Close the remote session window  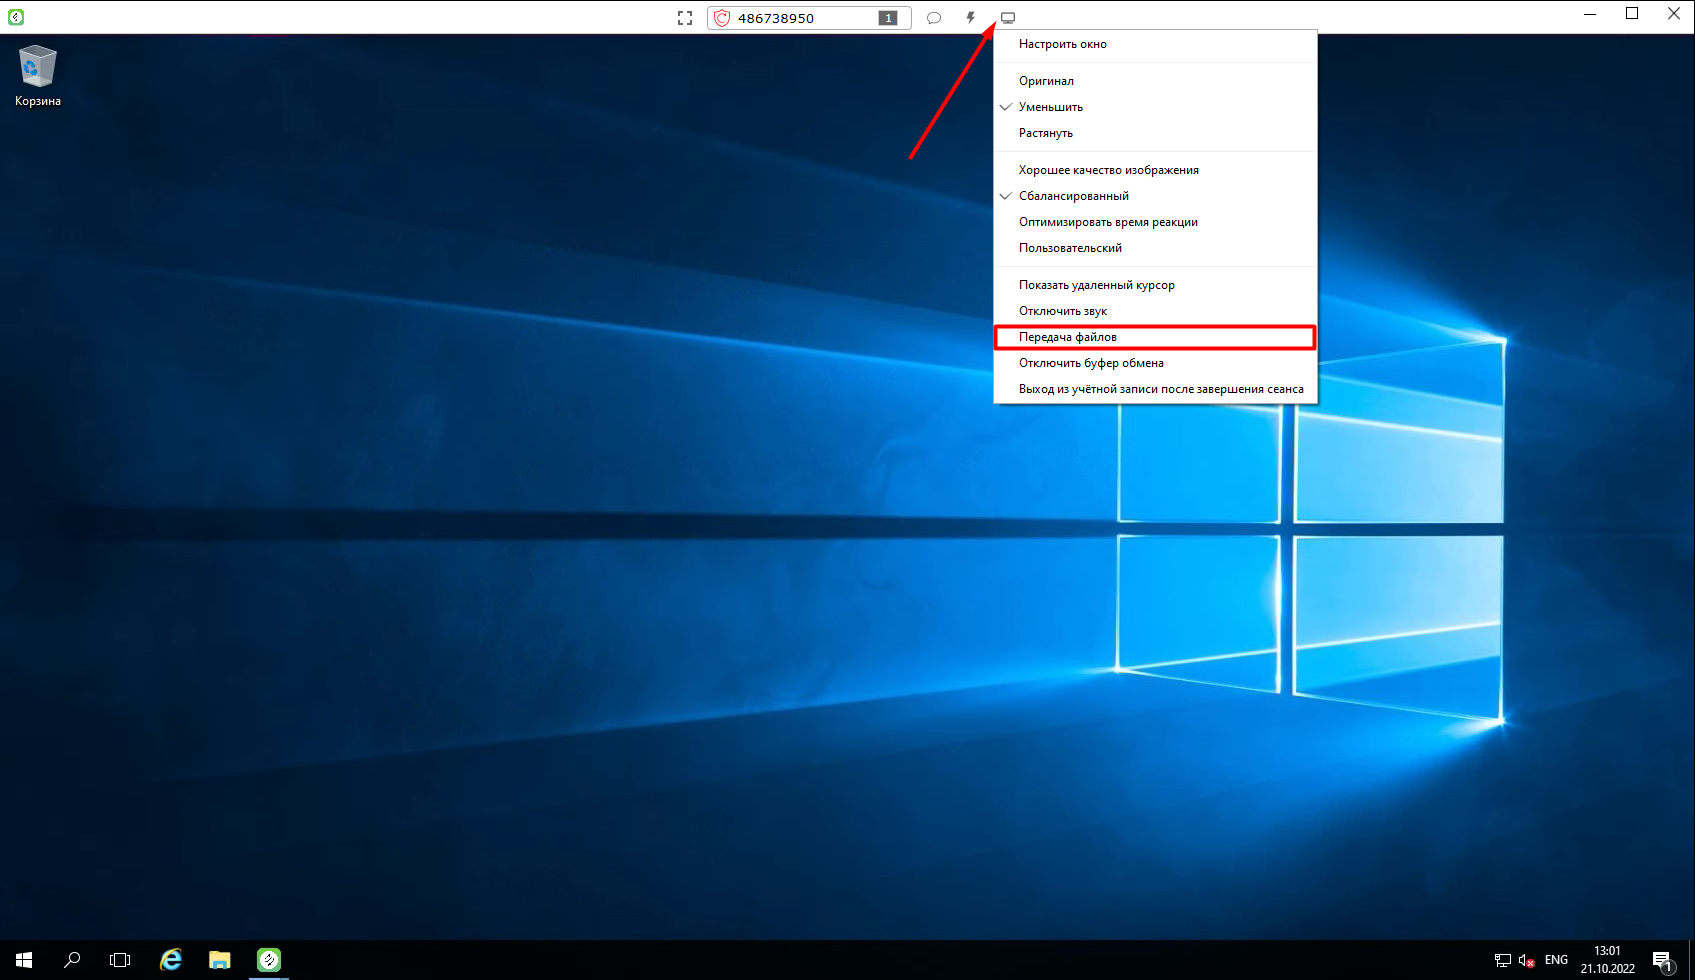(1674, 14)
